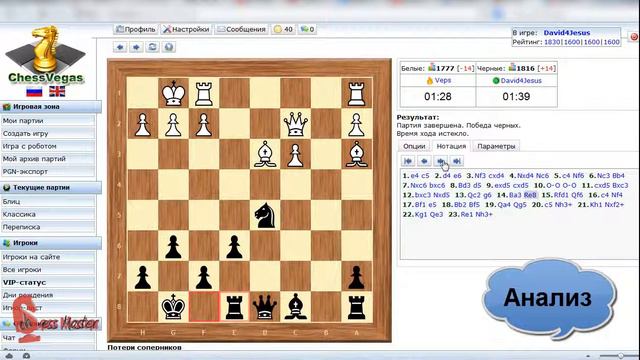Click the forward arrow toolbar icon
Viewport: 640px width, 360px height.
tap(136, 47)
